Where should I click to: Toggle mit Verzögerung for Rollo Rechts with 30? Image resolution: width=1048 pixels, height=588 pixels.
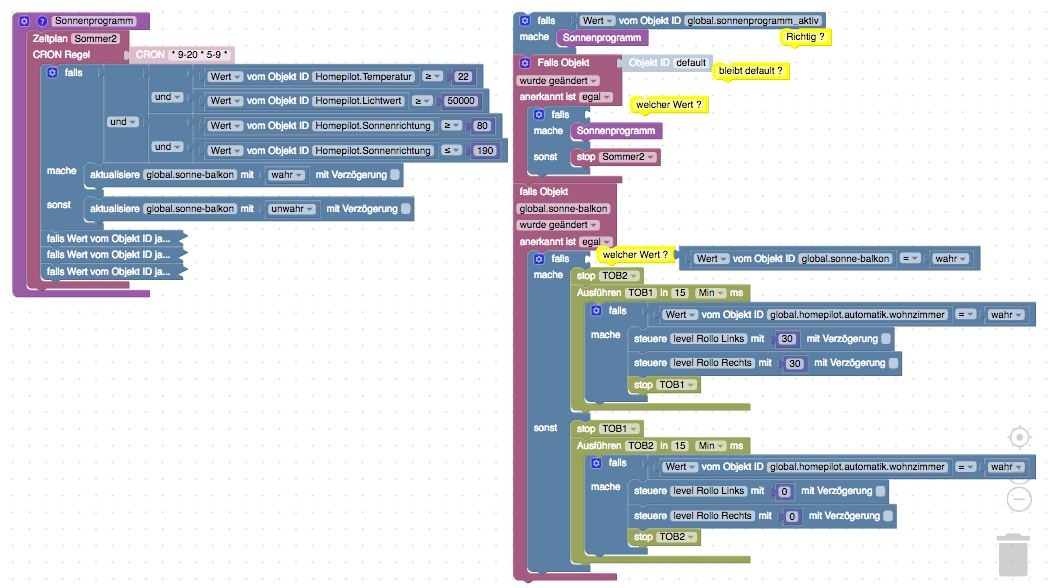[893, 363]
